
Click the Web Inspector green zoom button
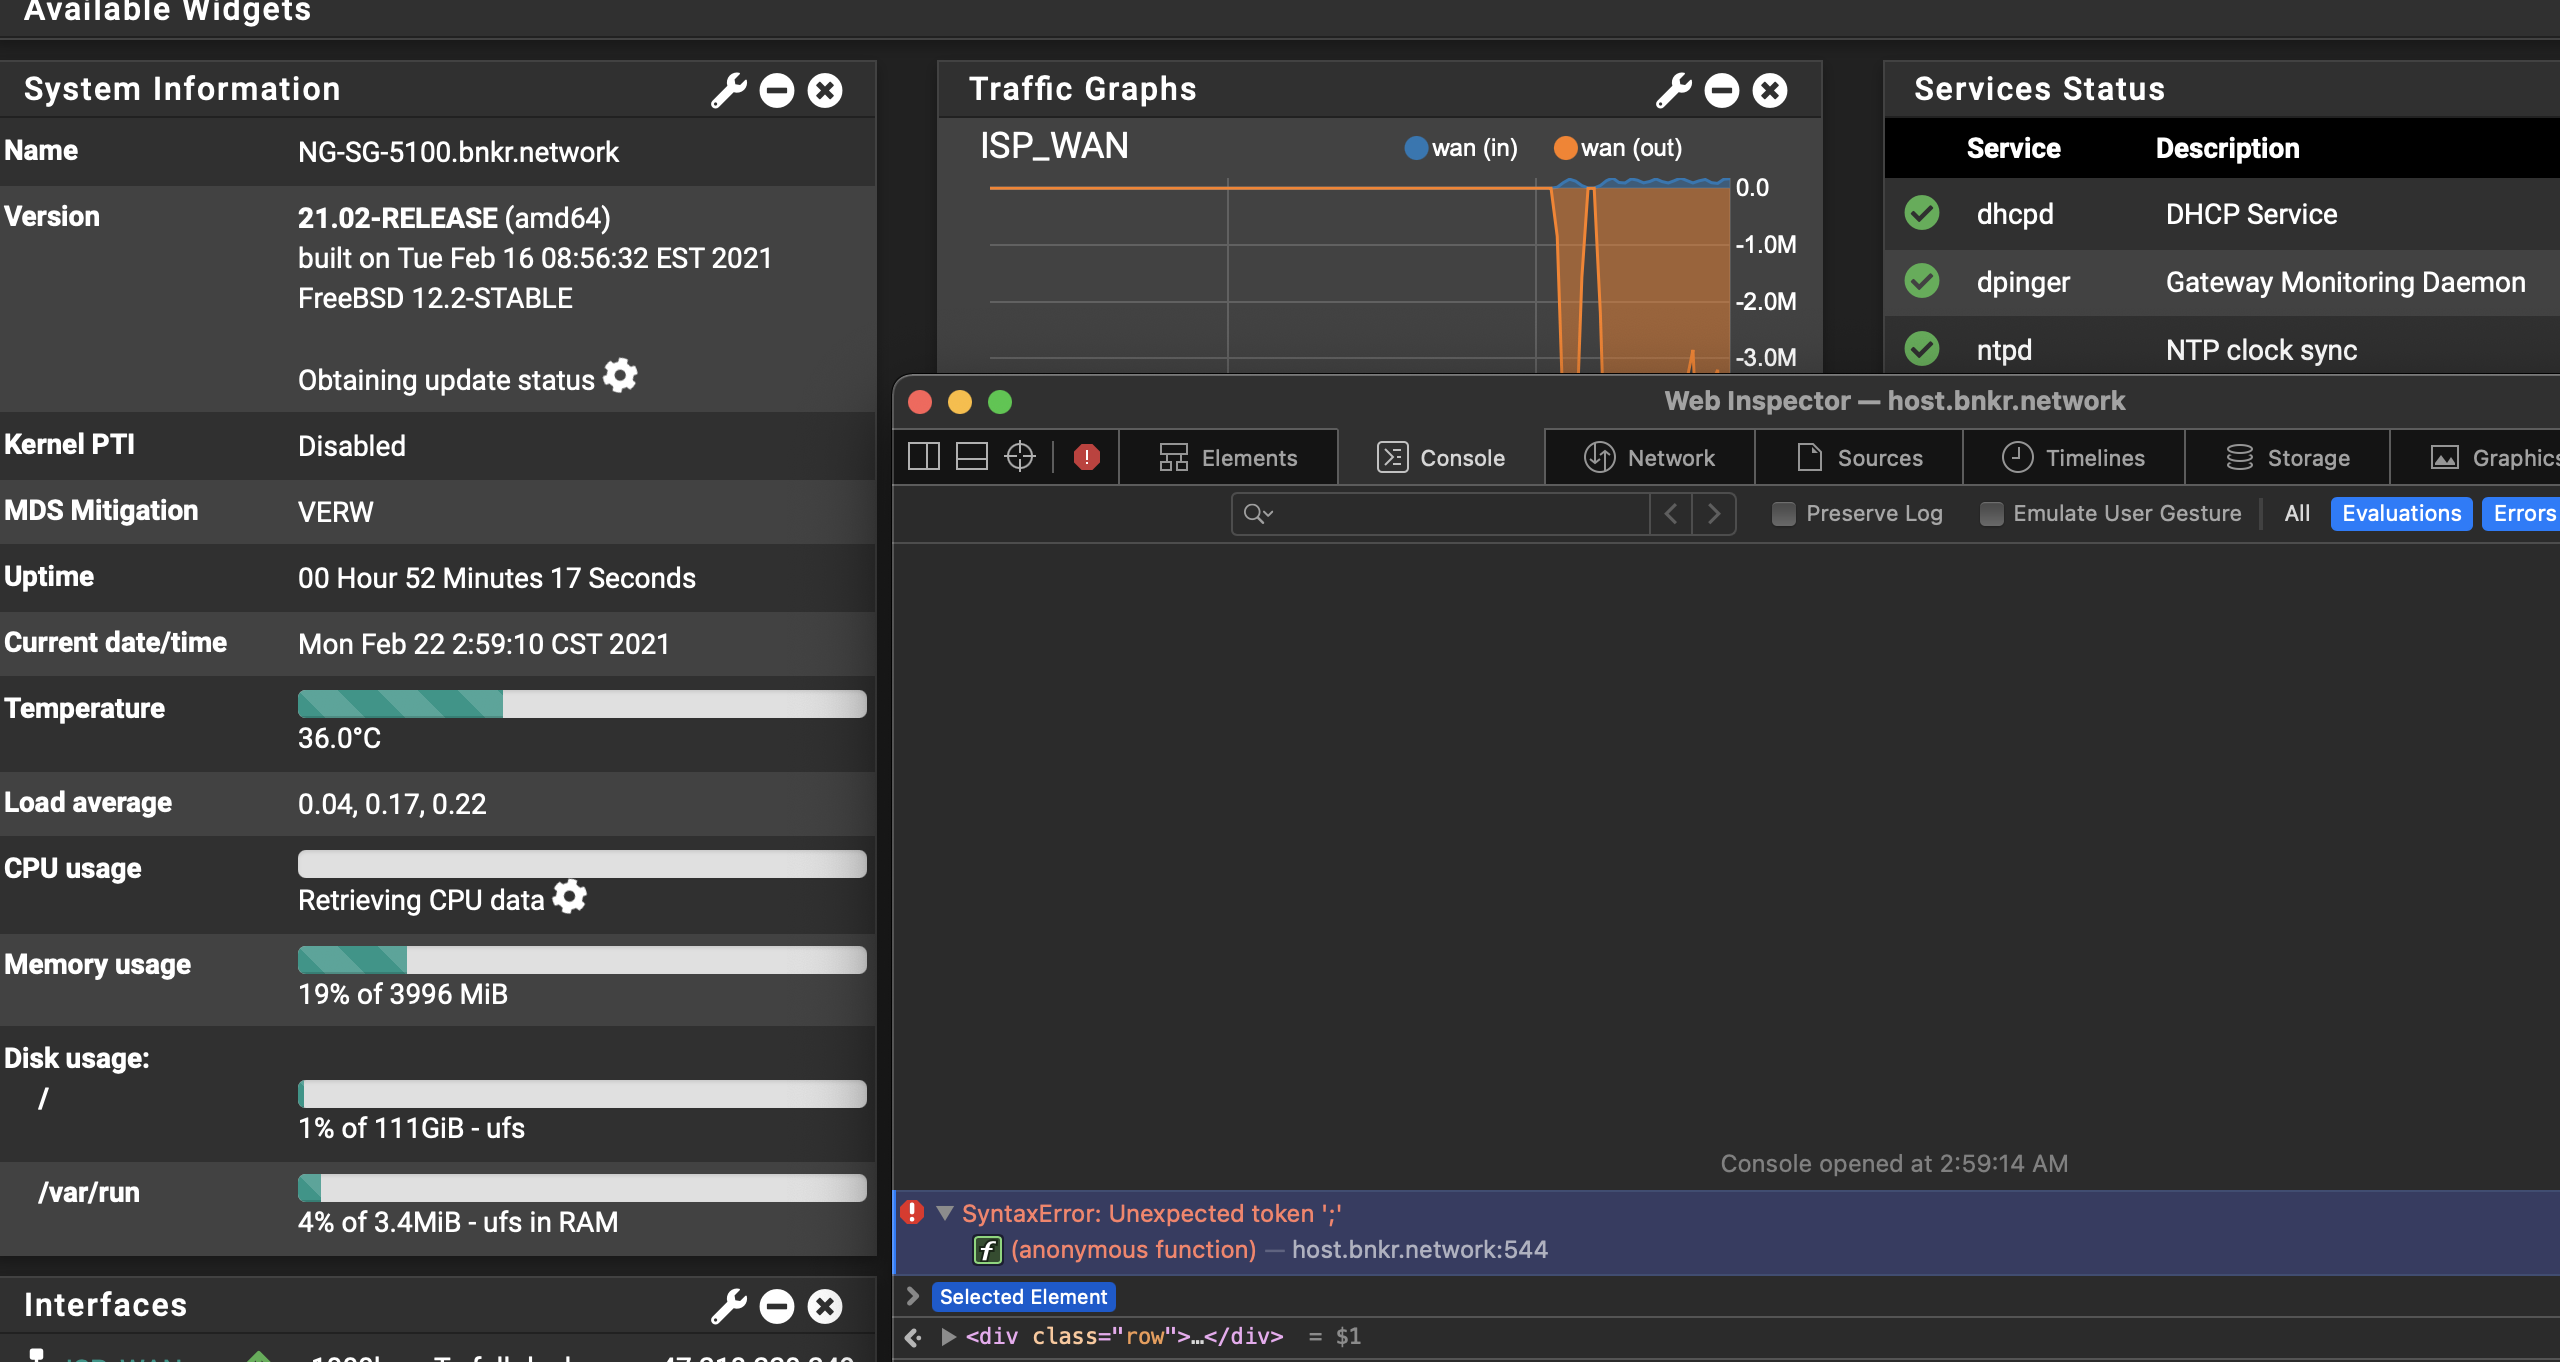tap(1000, 402)
